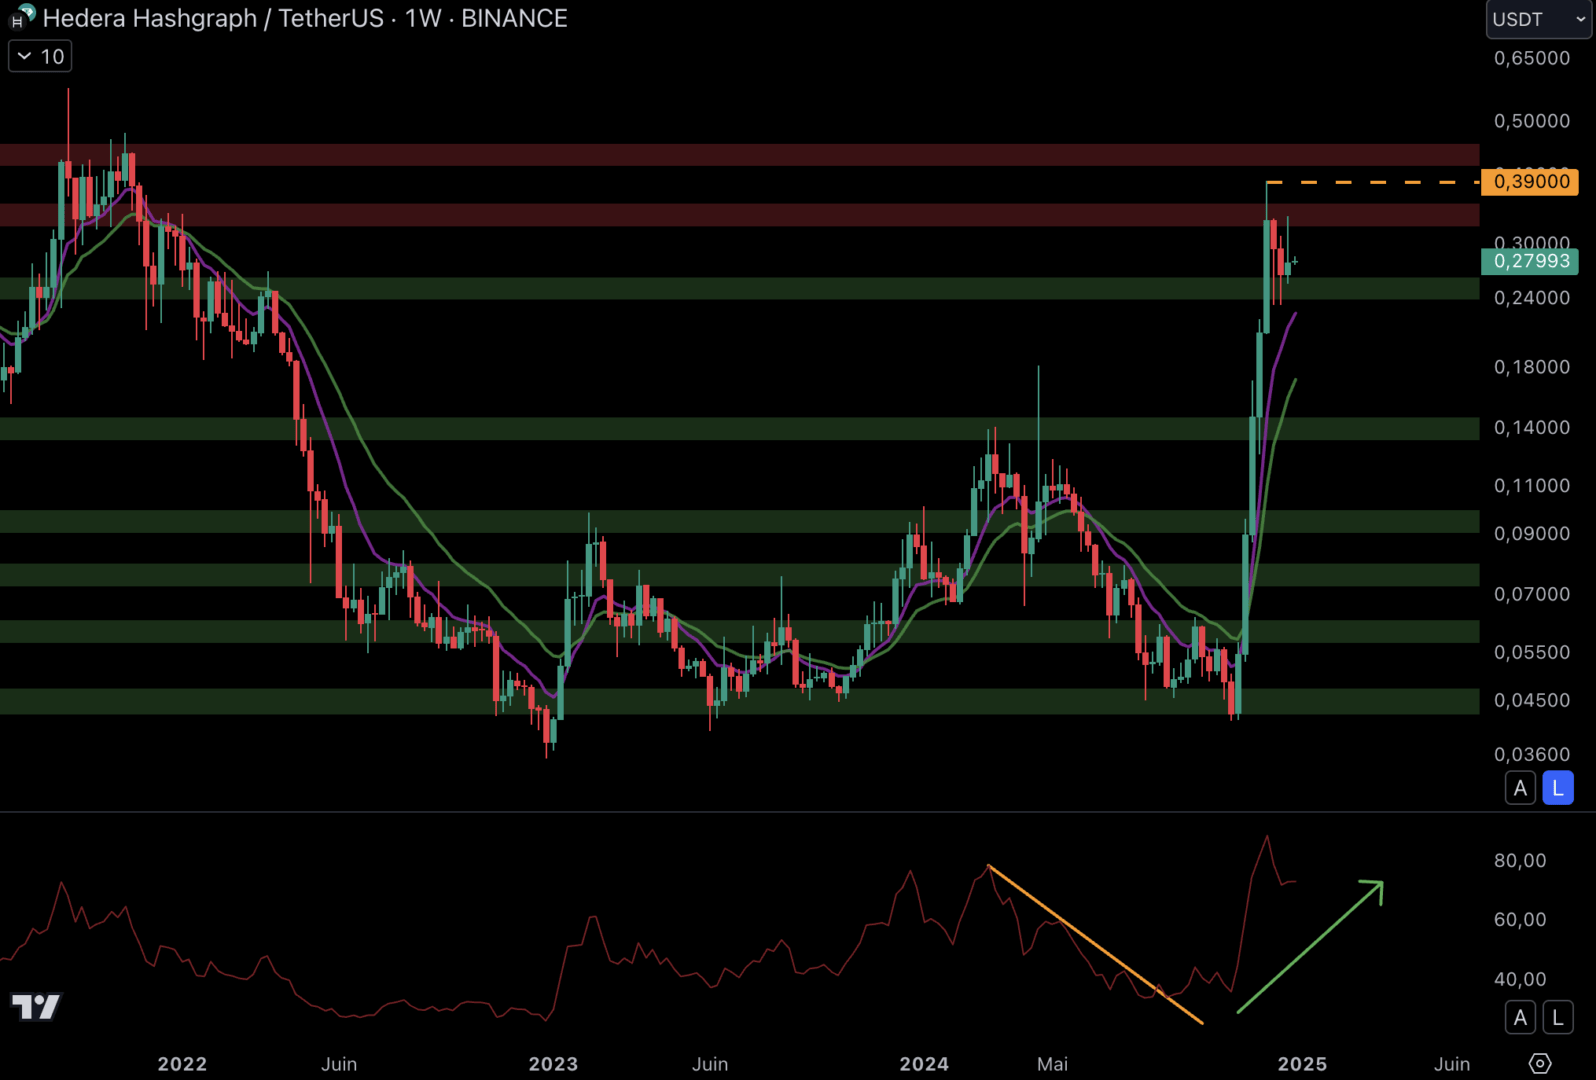This screenshot has height=1080, width=1596.
Task: Click the 80,00 RSI axis label
Action: click(x=1520, y=860)
